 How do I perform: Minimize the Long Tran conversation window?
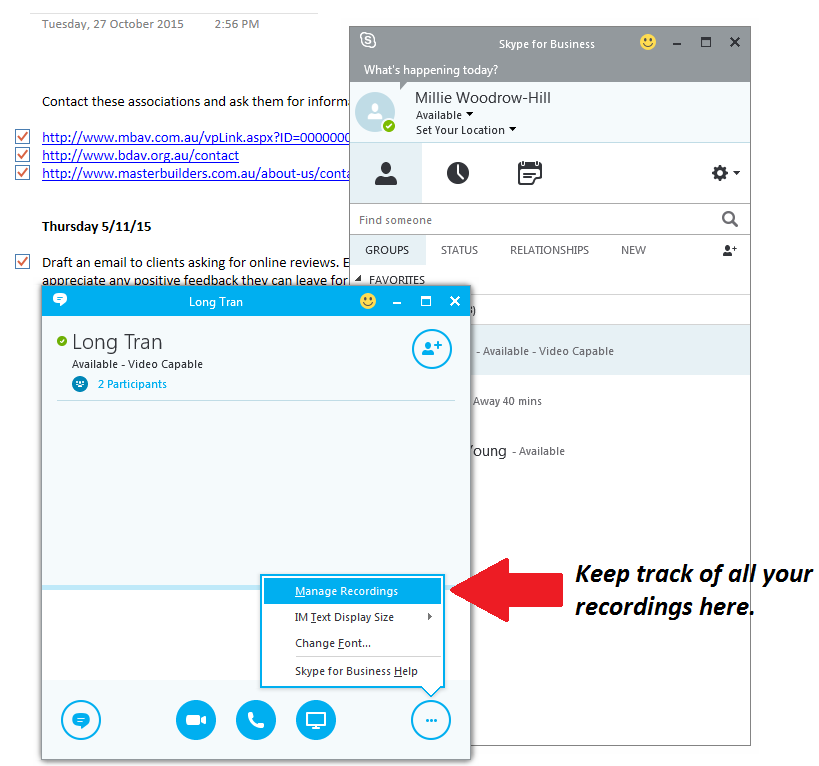tap(397, 302)
